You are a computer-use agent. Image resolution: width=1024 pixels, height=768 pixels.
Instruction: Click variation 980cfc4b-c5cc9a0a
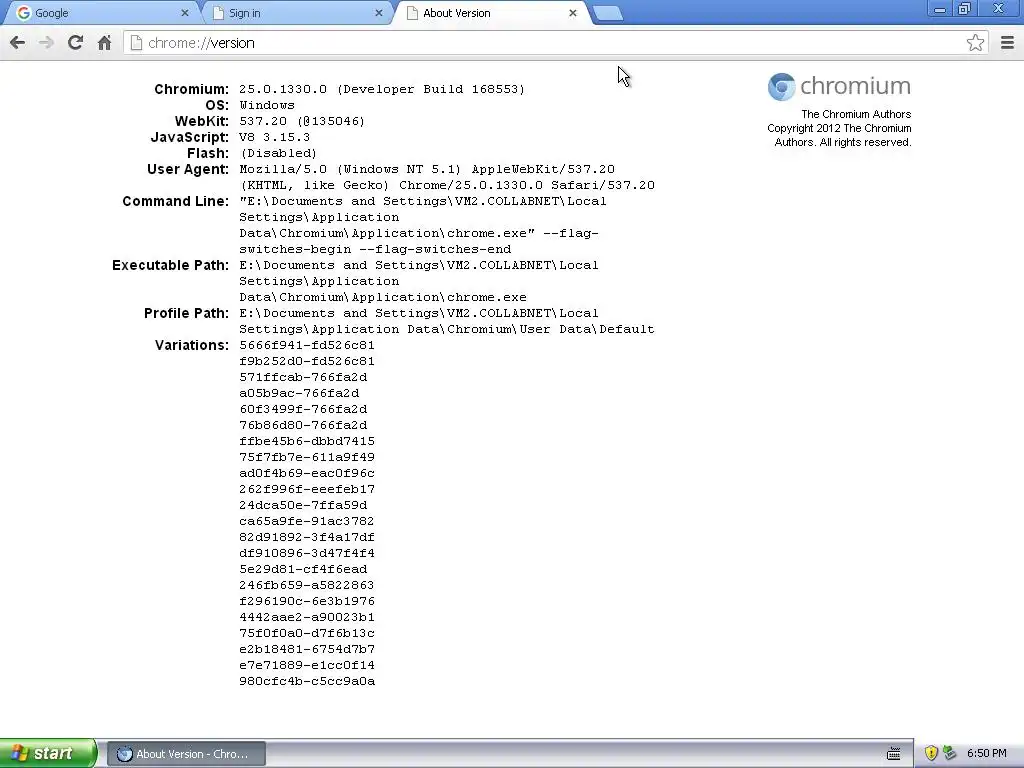307,681
